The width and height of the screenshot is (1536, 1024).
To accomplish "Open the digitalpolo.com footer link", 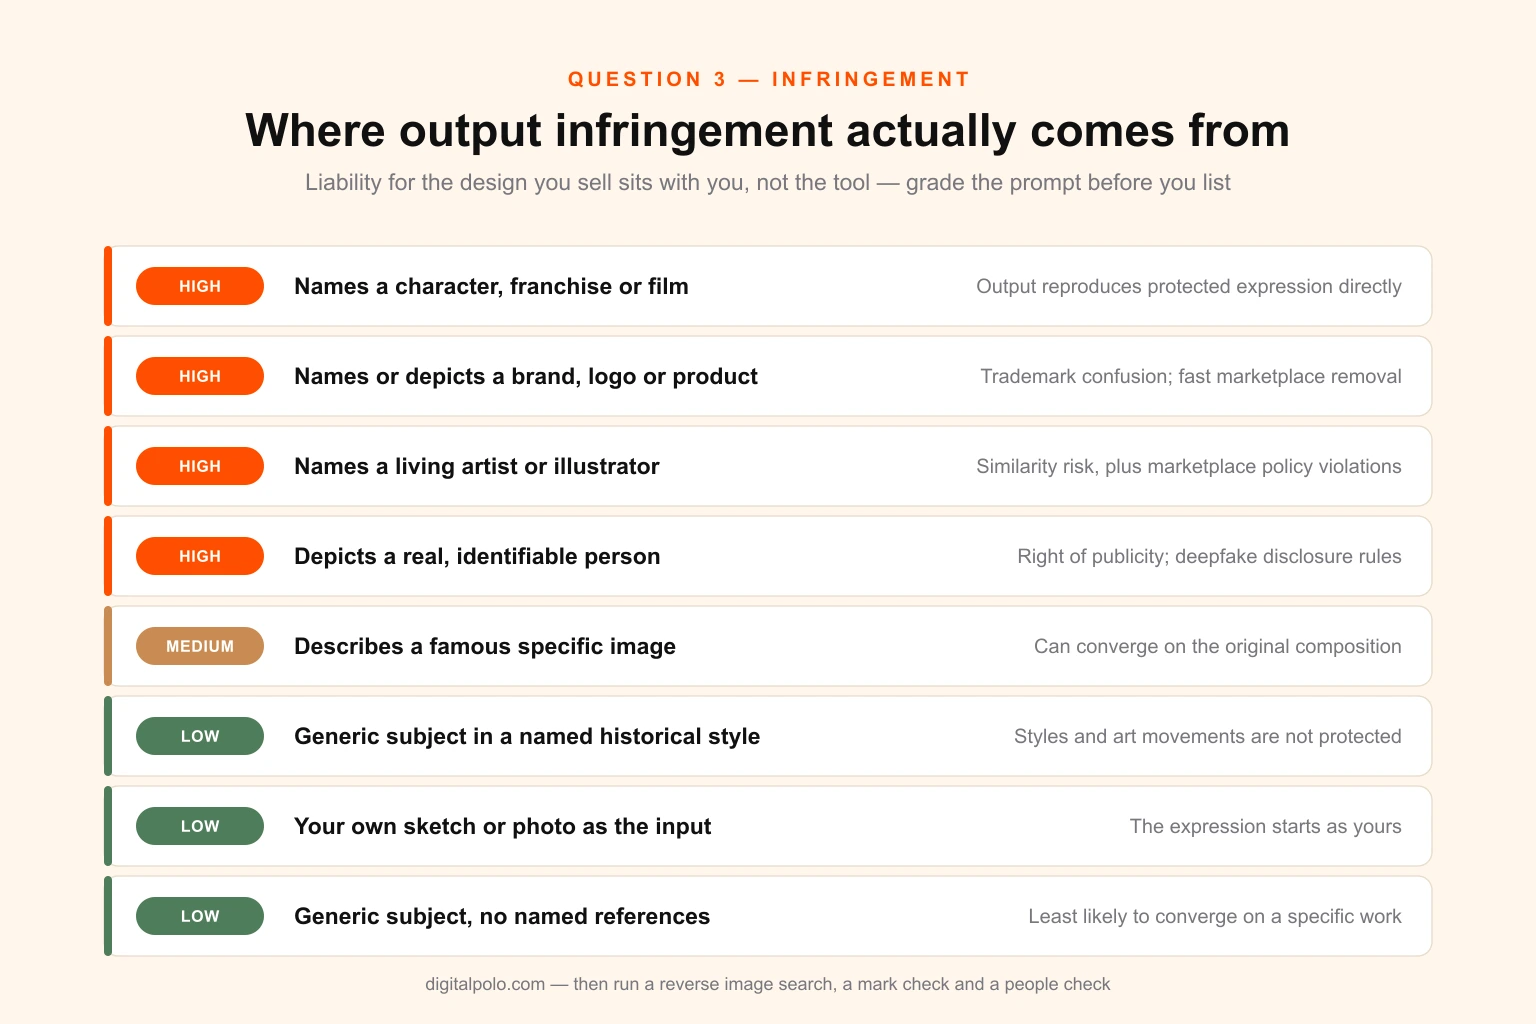I will 485,984.
